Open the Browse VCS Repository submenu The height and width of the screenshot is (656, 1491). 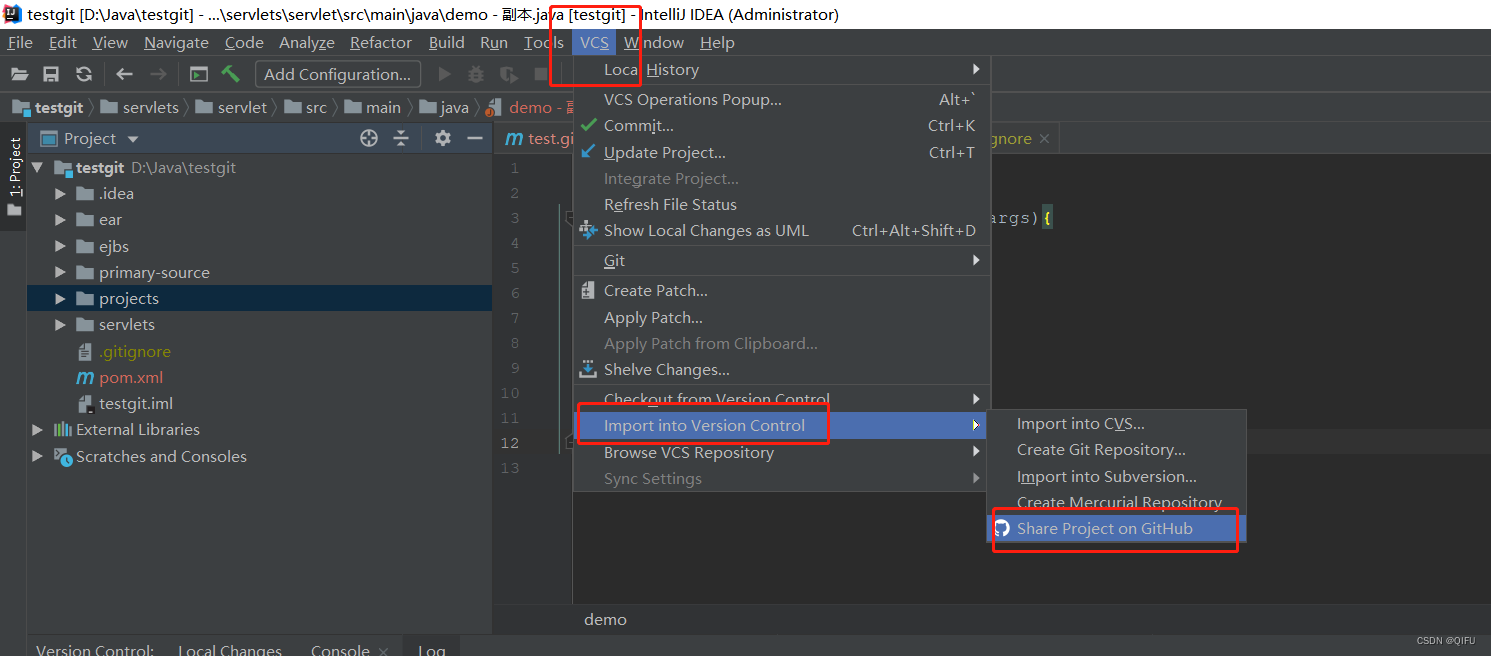click(782, 452)
